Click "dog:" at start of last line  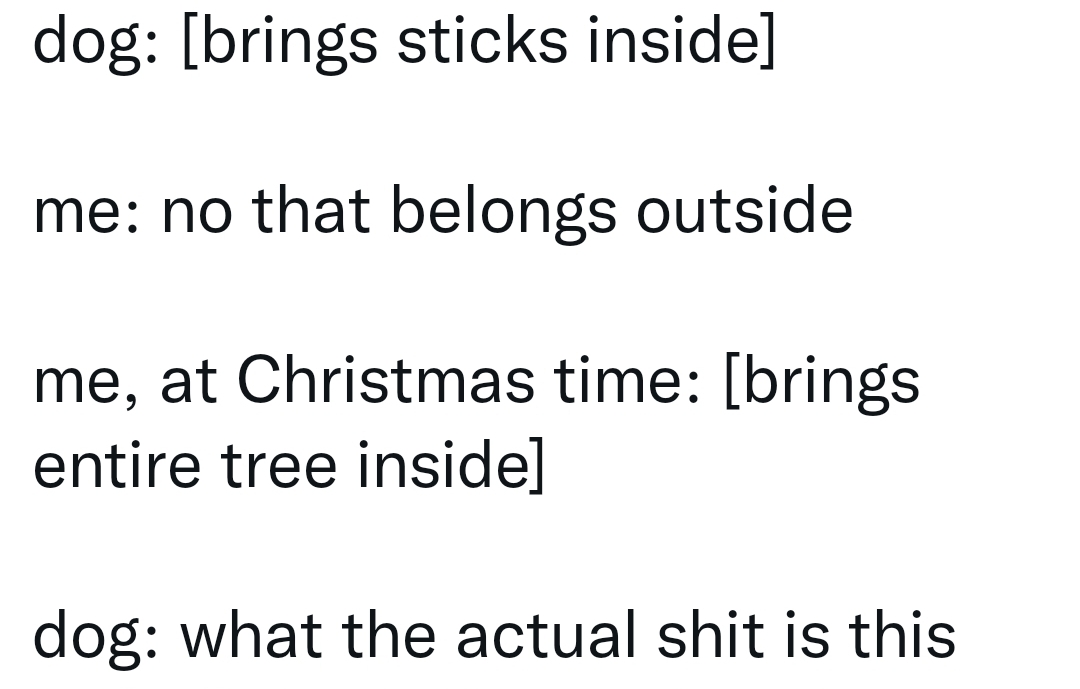click(95, 637)
